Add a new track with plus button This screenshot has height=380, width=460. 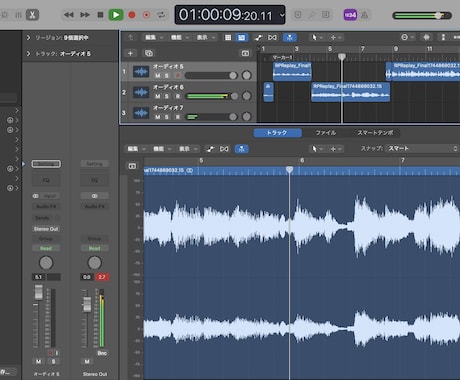click(x=131, y=53)
